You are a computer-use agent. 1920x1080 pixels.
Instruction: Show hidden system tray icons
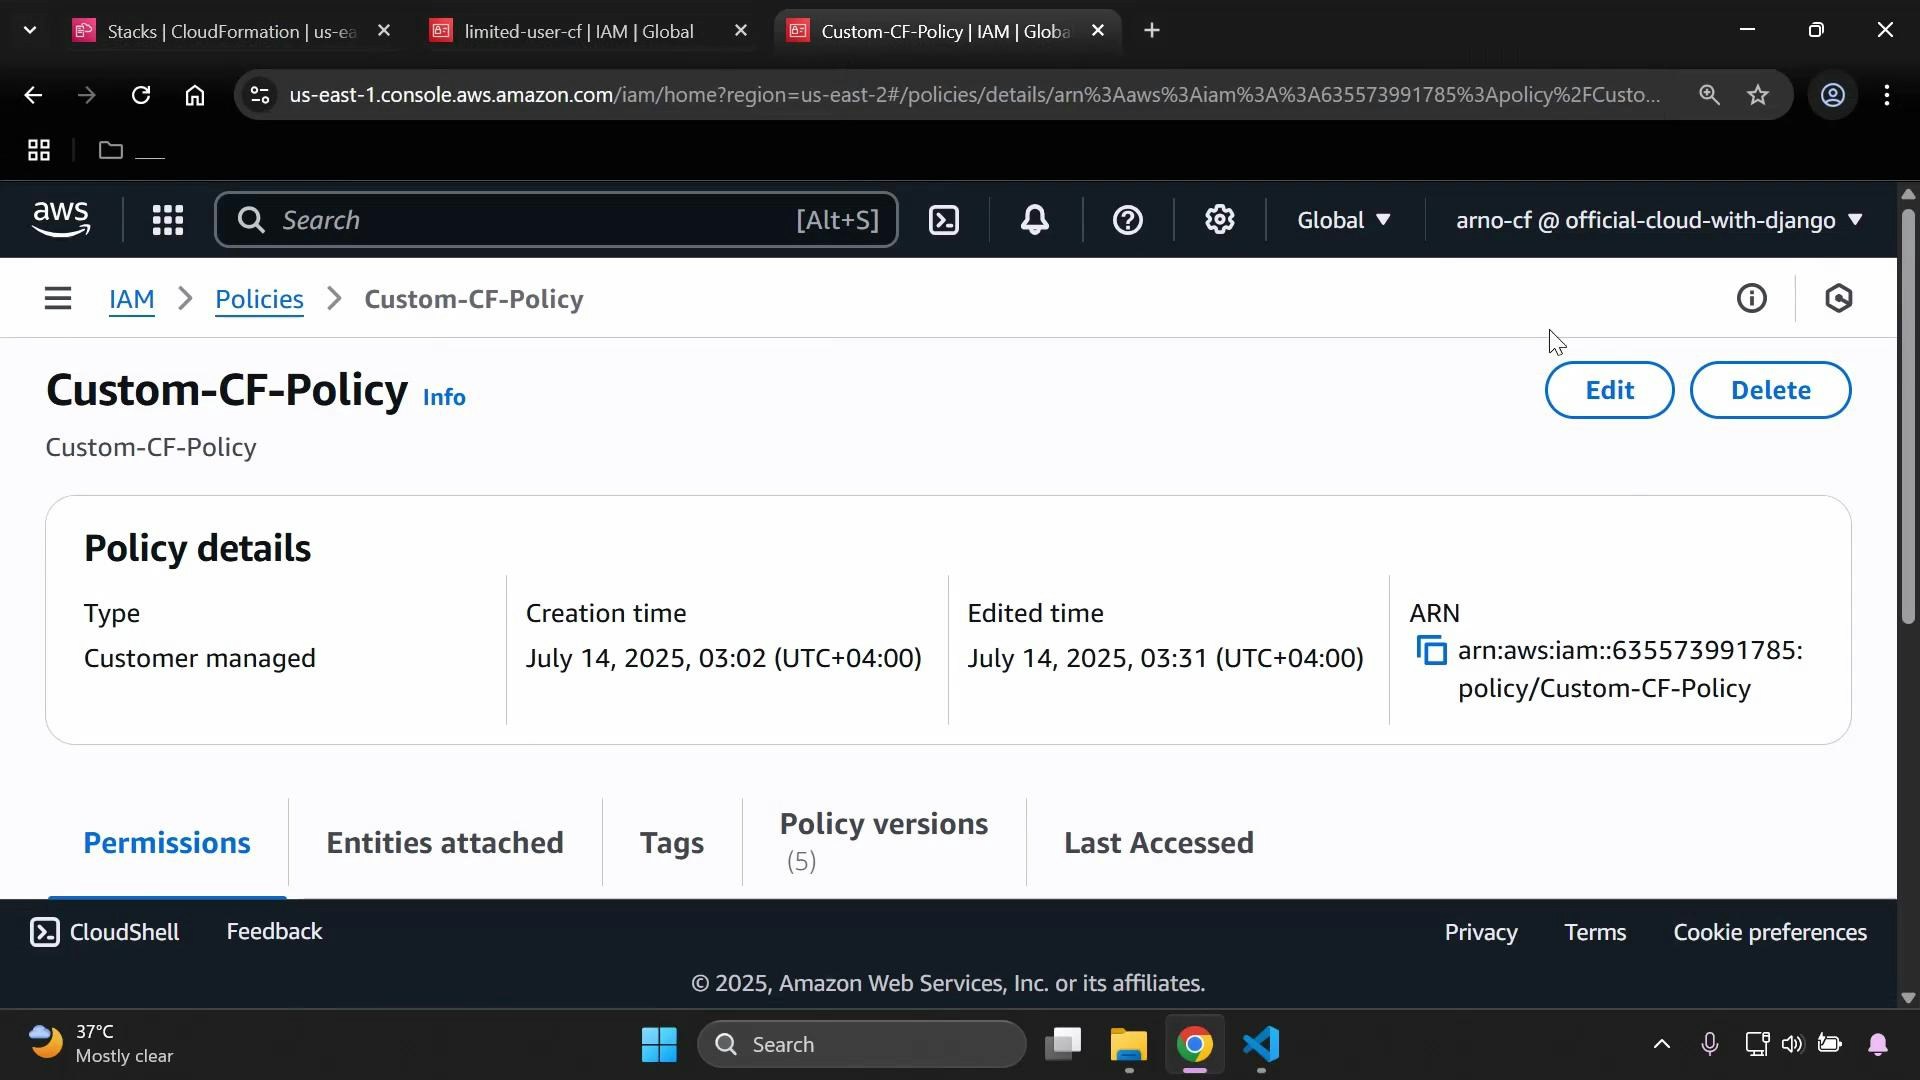1661,1045
